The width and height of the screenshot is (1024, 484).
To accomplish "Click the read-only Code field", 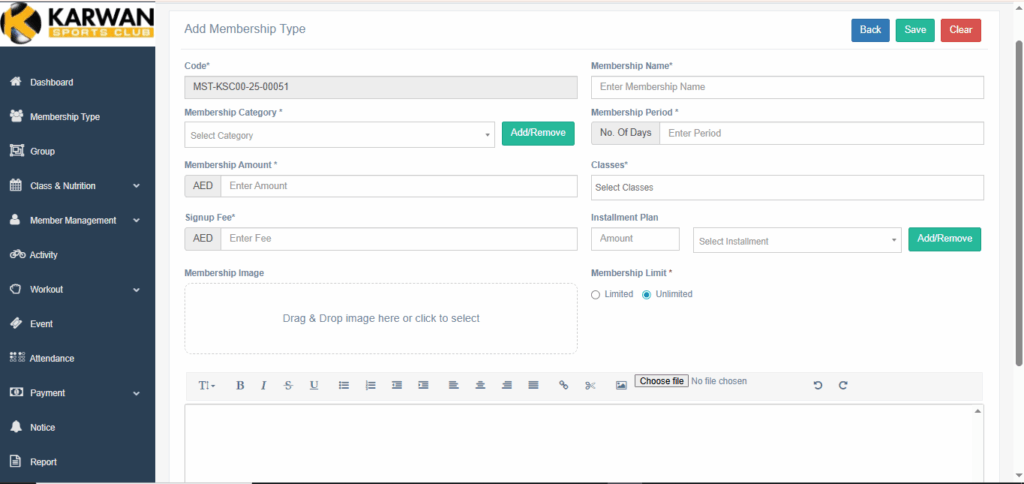I will tap(381, 87).
